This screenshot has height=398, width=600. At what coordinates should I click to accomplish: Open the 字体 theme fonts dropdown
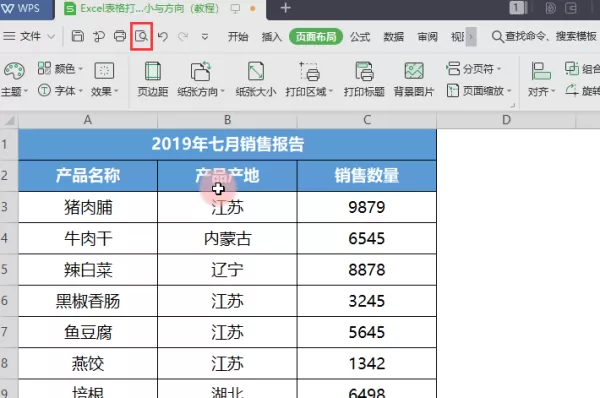click(x=60, y=91)
